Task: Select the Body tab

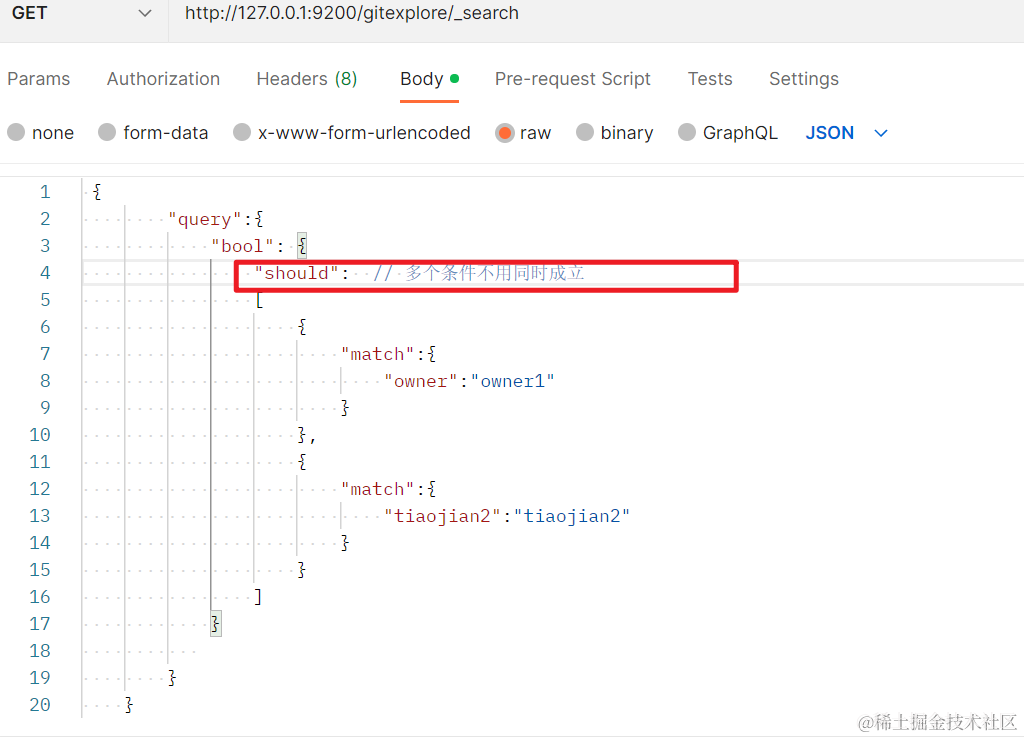Action: pos(429,79)
